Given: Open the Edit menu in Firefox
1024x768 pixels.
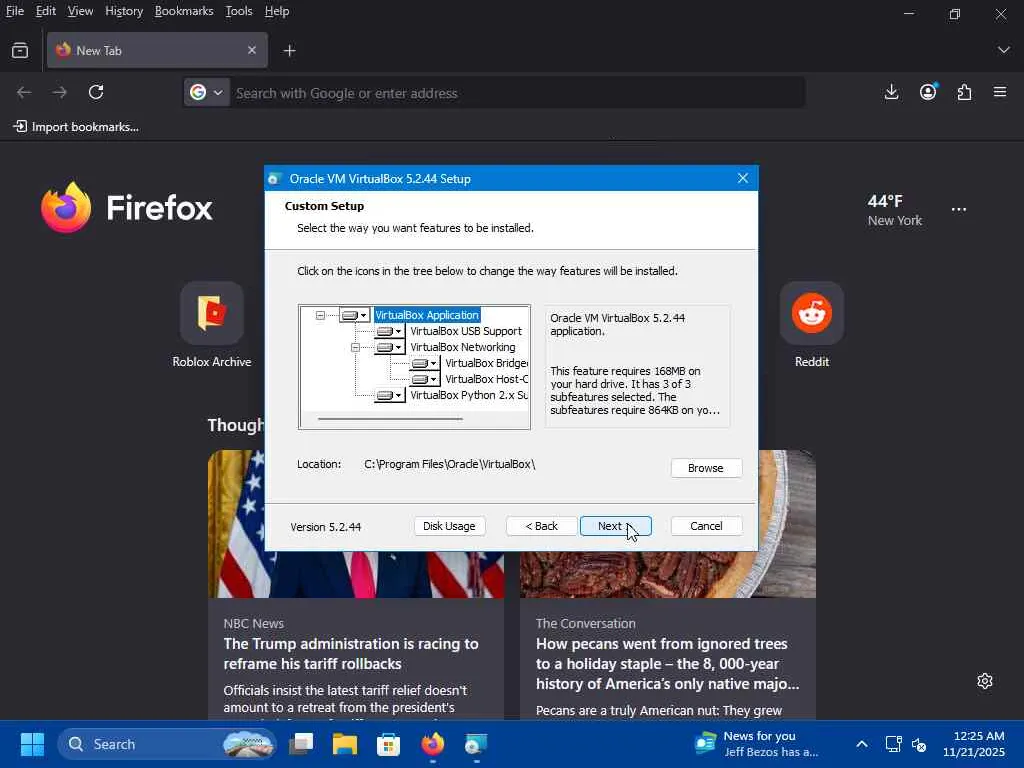Looking at the screenshot, I should tap(45, 11).
